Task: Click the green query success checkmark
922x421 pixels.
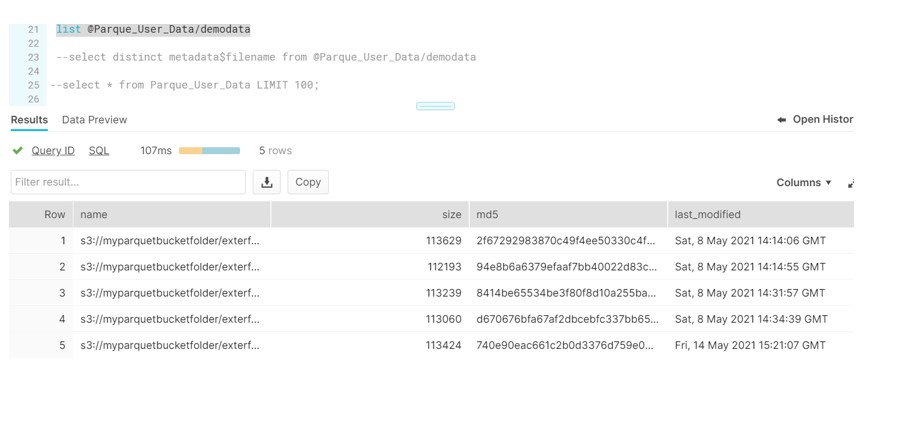Action: (17, 151)
